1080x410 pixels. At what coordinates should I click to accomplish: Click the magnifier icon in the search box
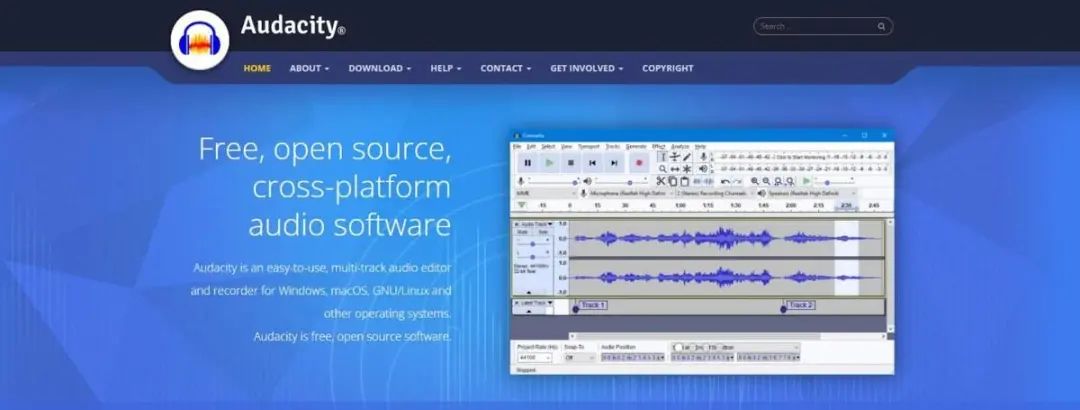pyautogui.click(x=881, y=27)
